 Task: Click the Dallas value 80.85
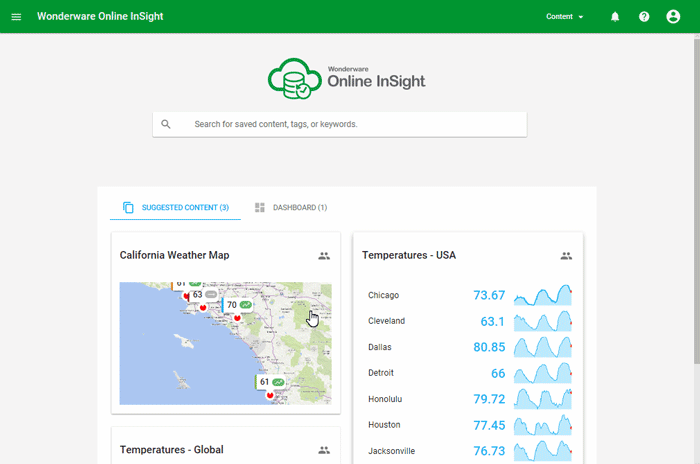(x=489, y=347)
